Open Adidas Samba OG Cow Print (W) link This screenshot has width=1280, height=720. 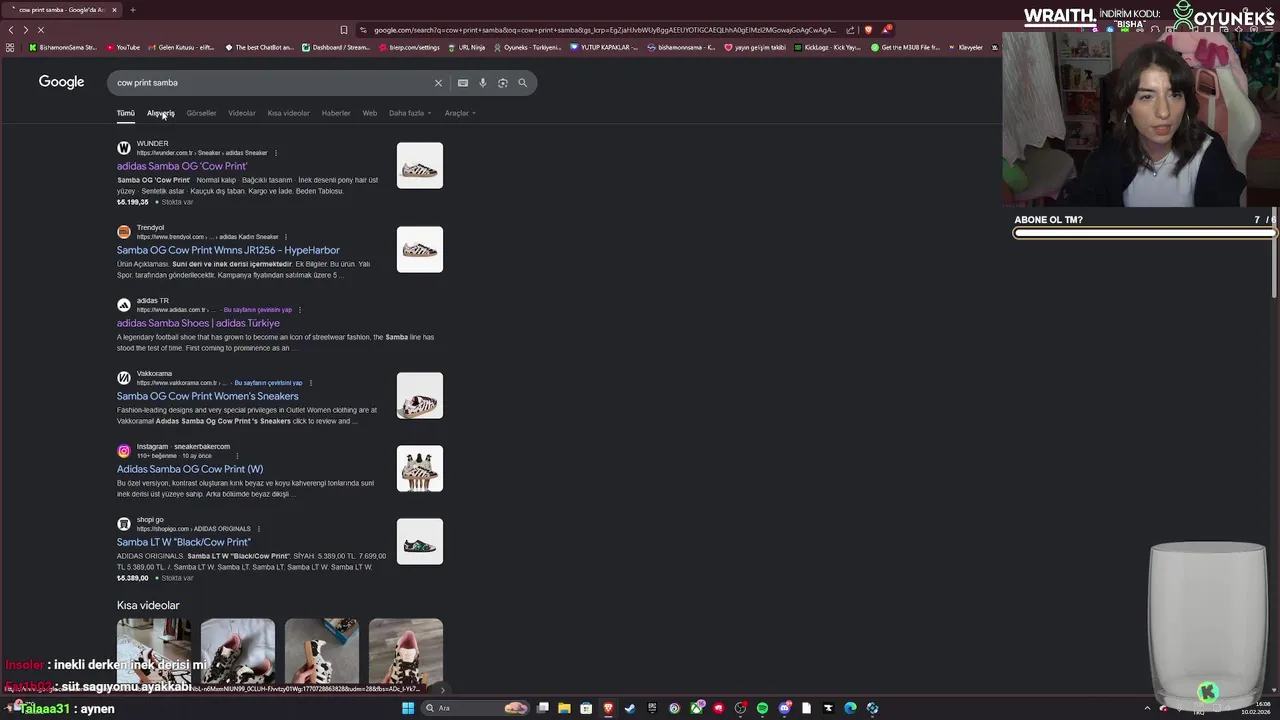pos(190,469)
